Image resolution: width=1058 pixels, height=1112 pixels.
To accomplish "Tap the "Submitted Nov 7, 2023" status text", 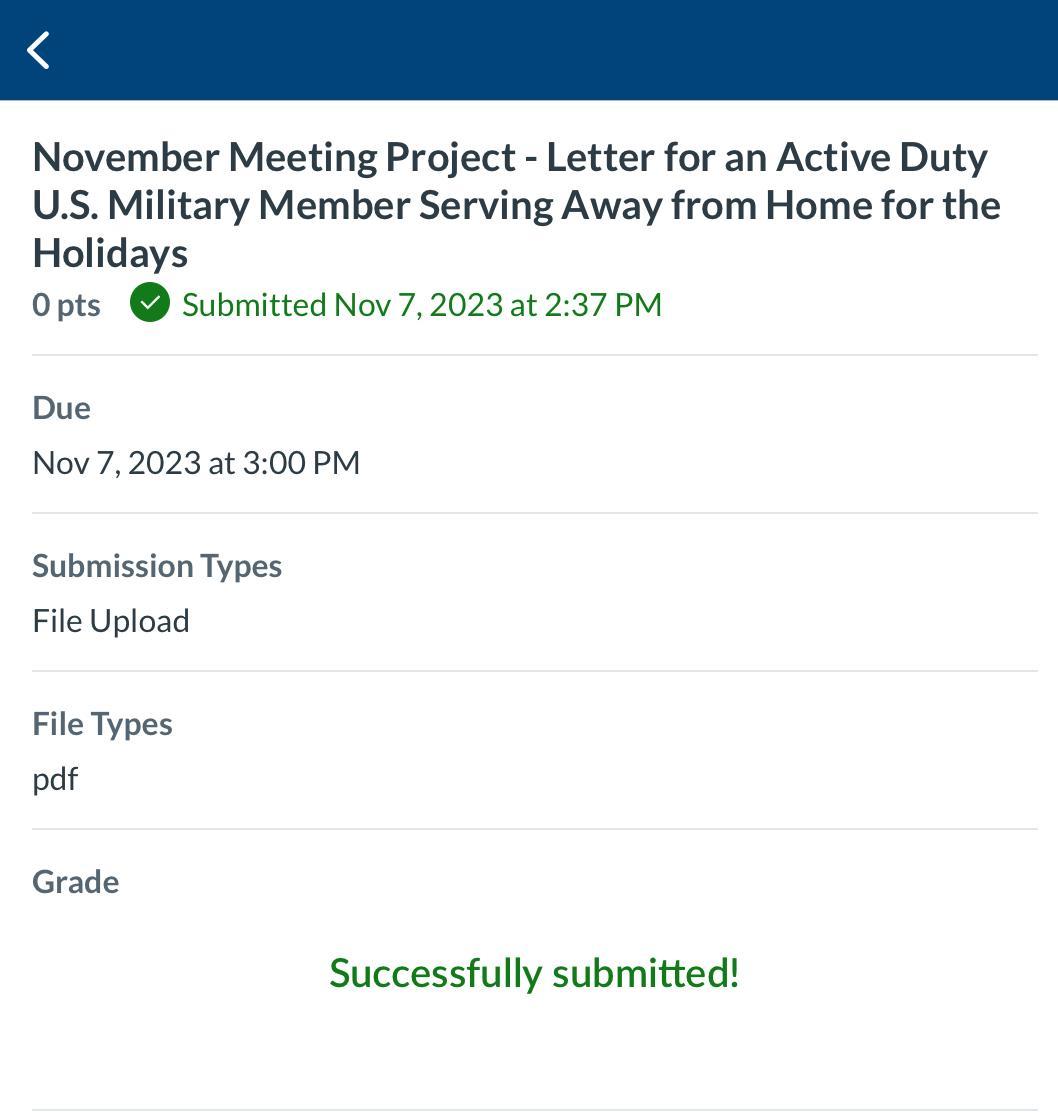I will (421, 304).
